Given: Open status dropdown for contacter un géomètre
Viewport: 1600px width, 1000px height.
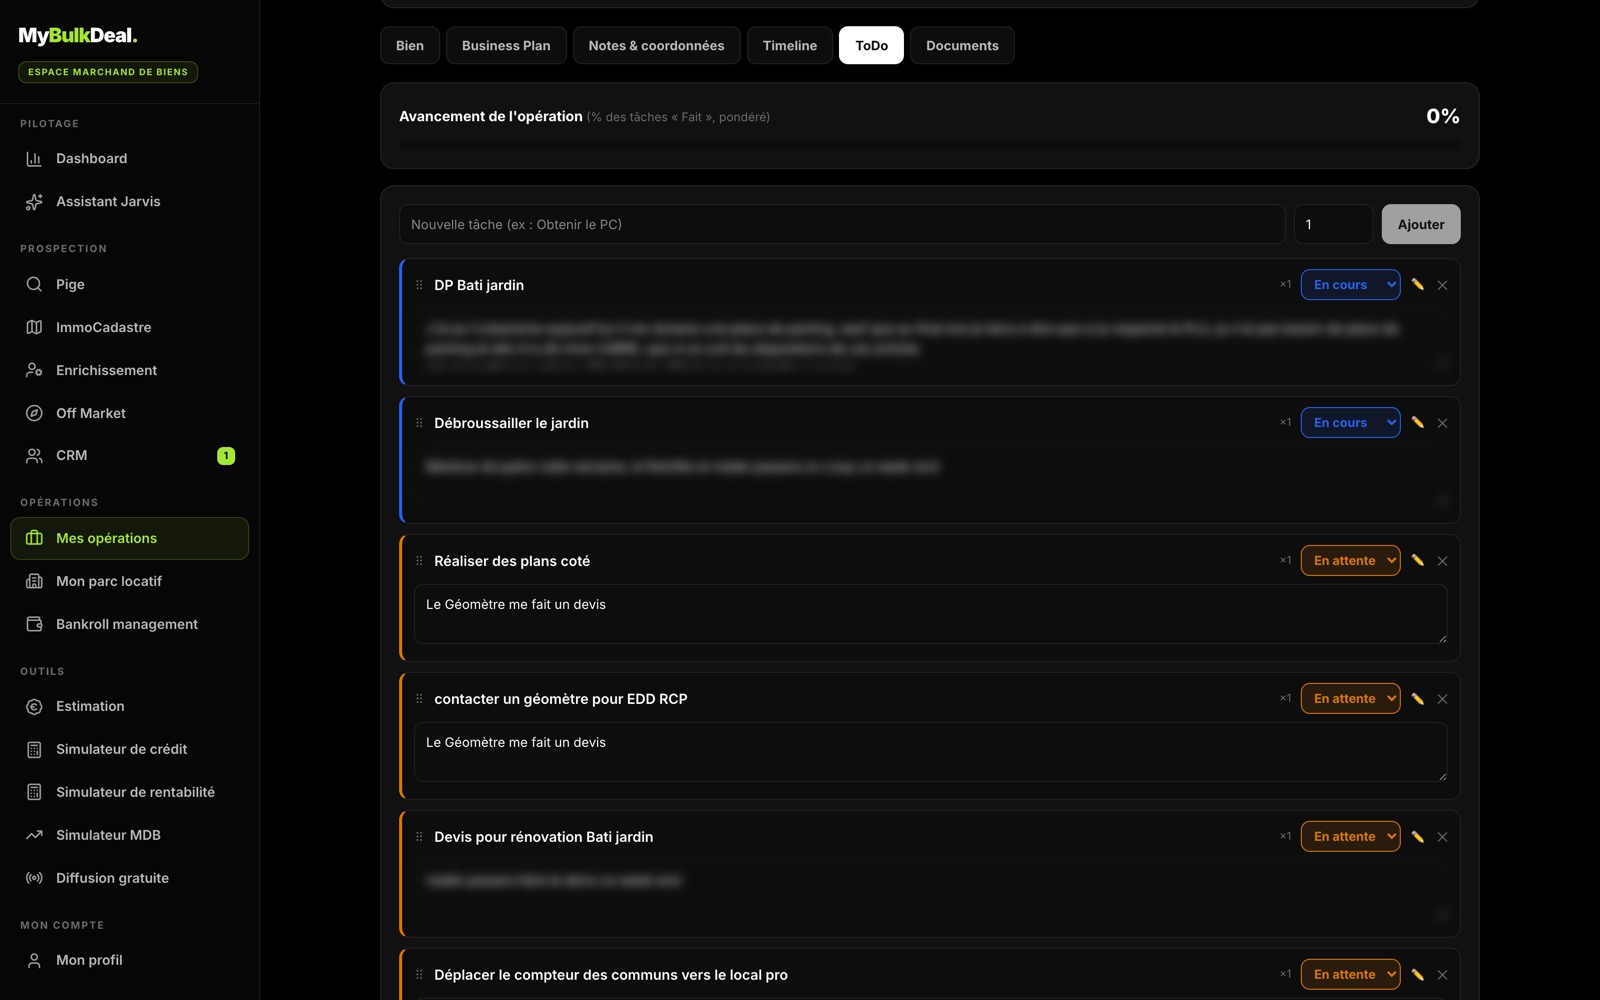Looking at the screenshot, I should coord(1350,699).
